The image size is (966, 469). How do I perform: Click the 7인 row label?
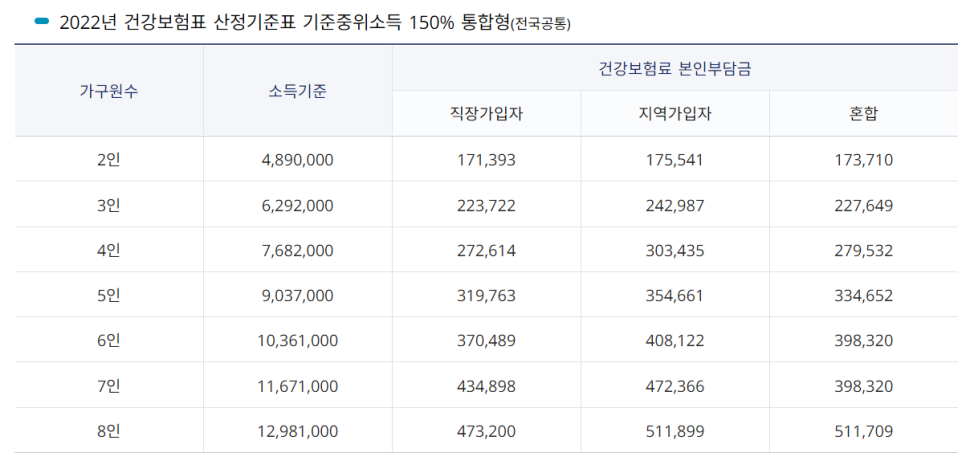click(x=109, y=386)
